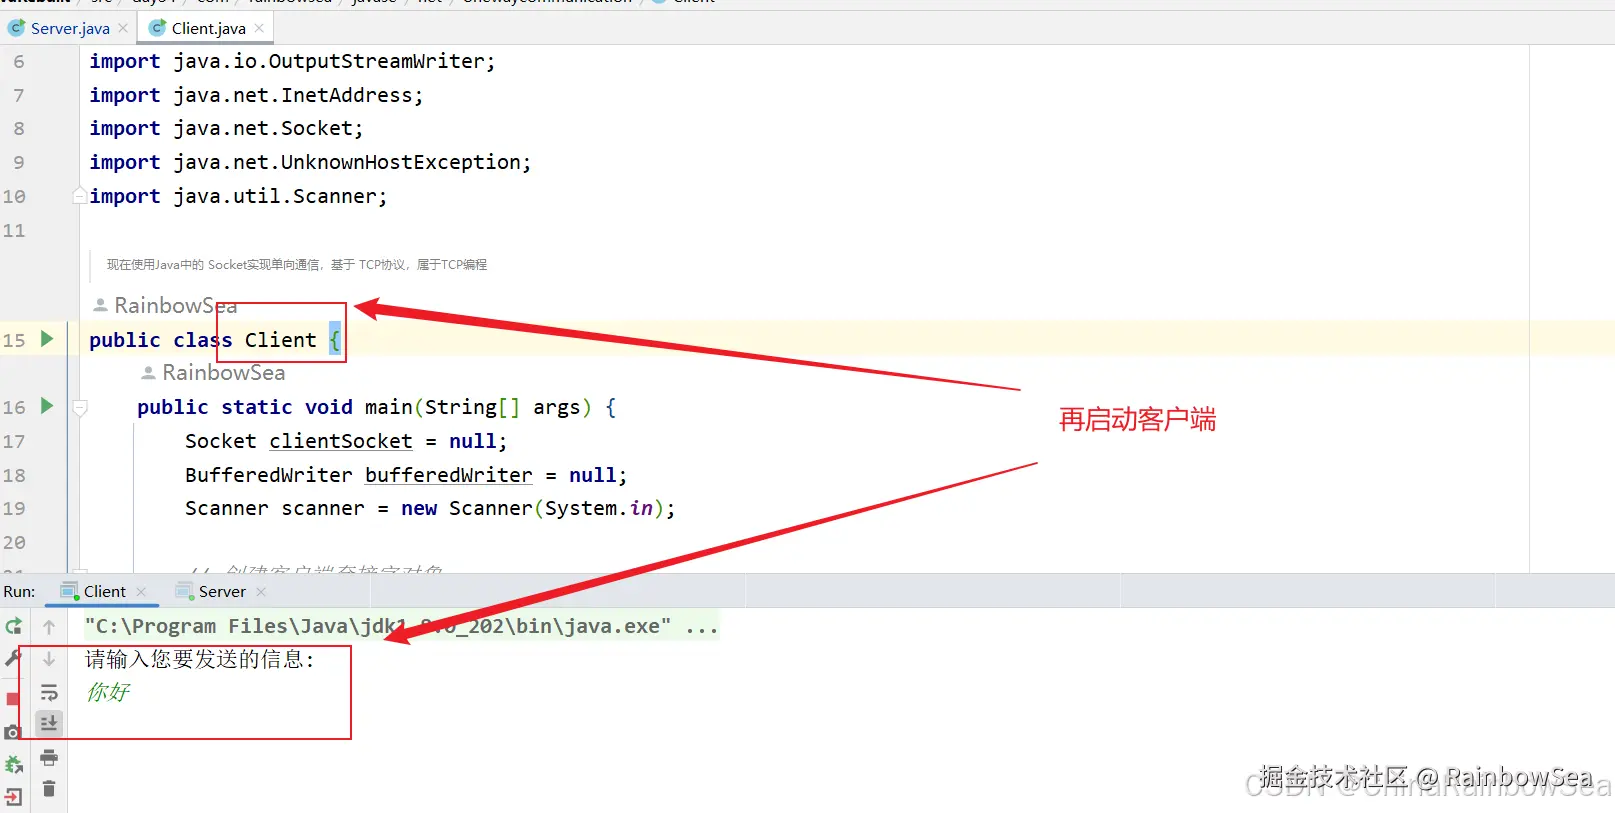This screenshot has height=813, width=1615.
Task: Click the java.exe command line in console
Action: (401, 626)
